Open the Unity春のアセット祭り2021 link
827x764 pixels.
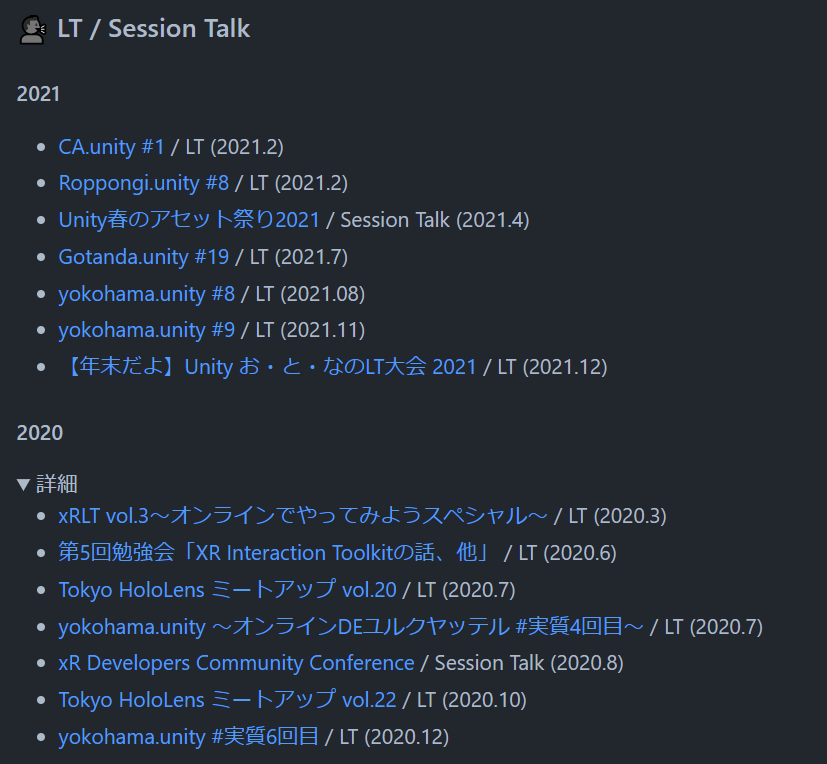187,219
